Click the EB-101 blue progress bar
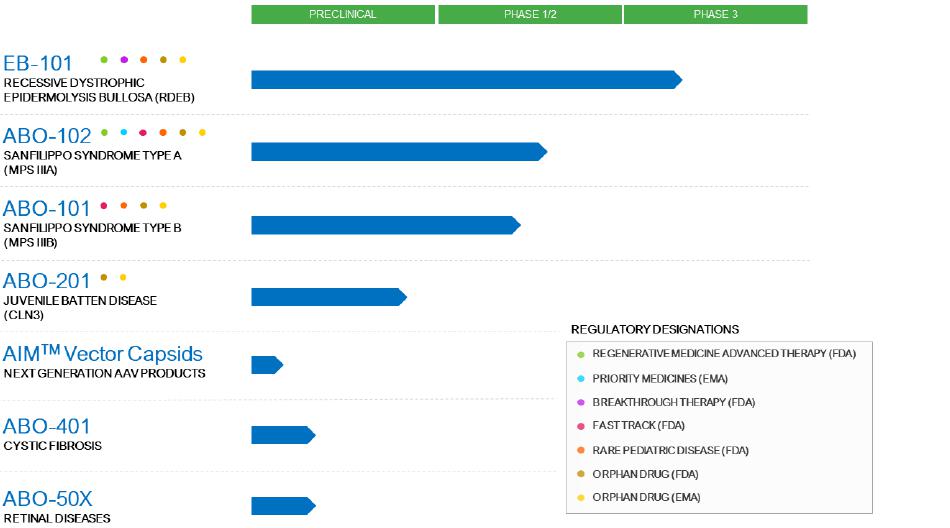This screenshot has height=528, width=950. (465, 80)
